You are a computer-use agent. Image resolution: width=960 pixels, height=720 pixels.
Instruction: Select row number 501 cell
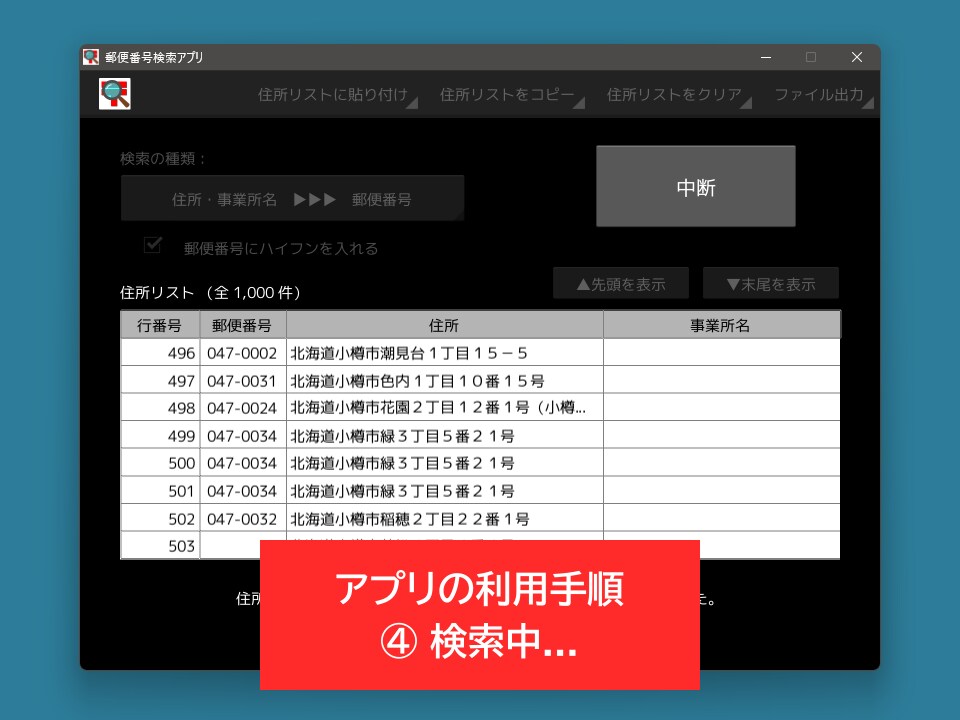(x=160, y=490)
